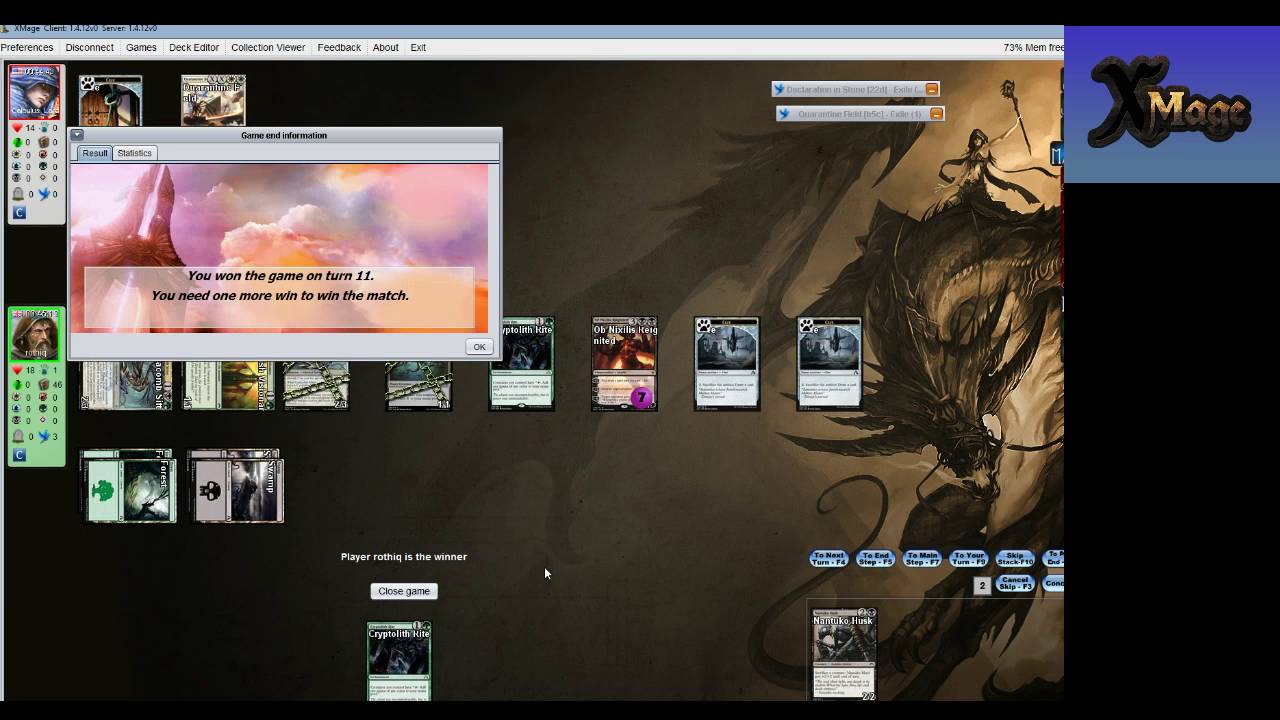Image resolution: width=1280 pixels, height=720 pixels.
Task: Click Quarantine Field exile window title
Action: (x=859, y=114)
